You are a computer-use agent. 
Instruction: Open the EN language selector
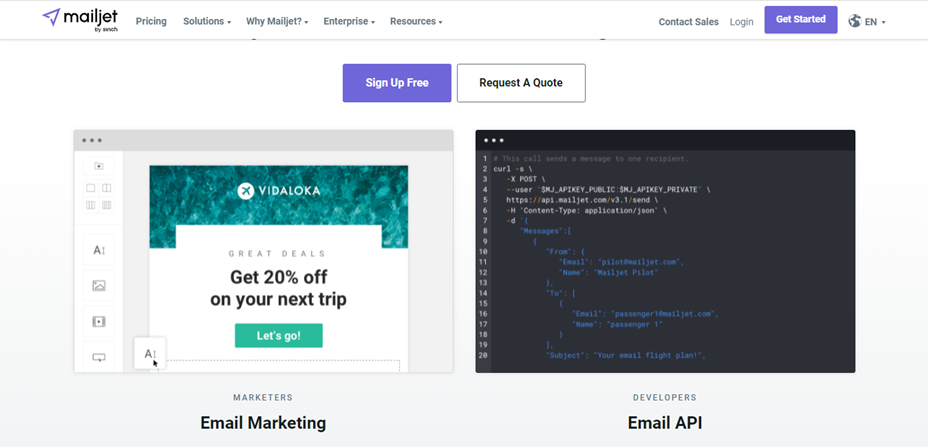tap(874, 21)
